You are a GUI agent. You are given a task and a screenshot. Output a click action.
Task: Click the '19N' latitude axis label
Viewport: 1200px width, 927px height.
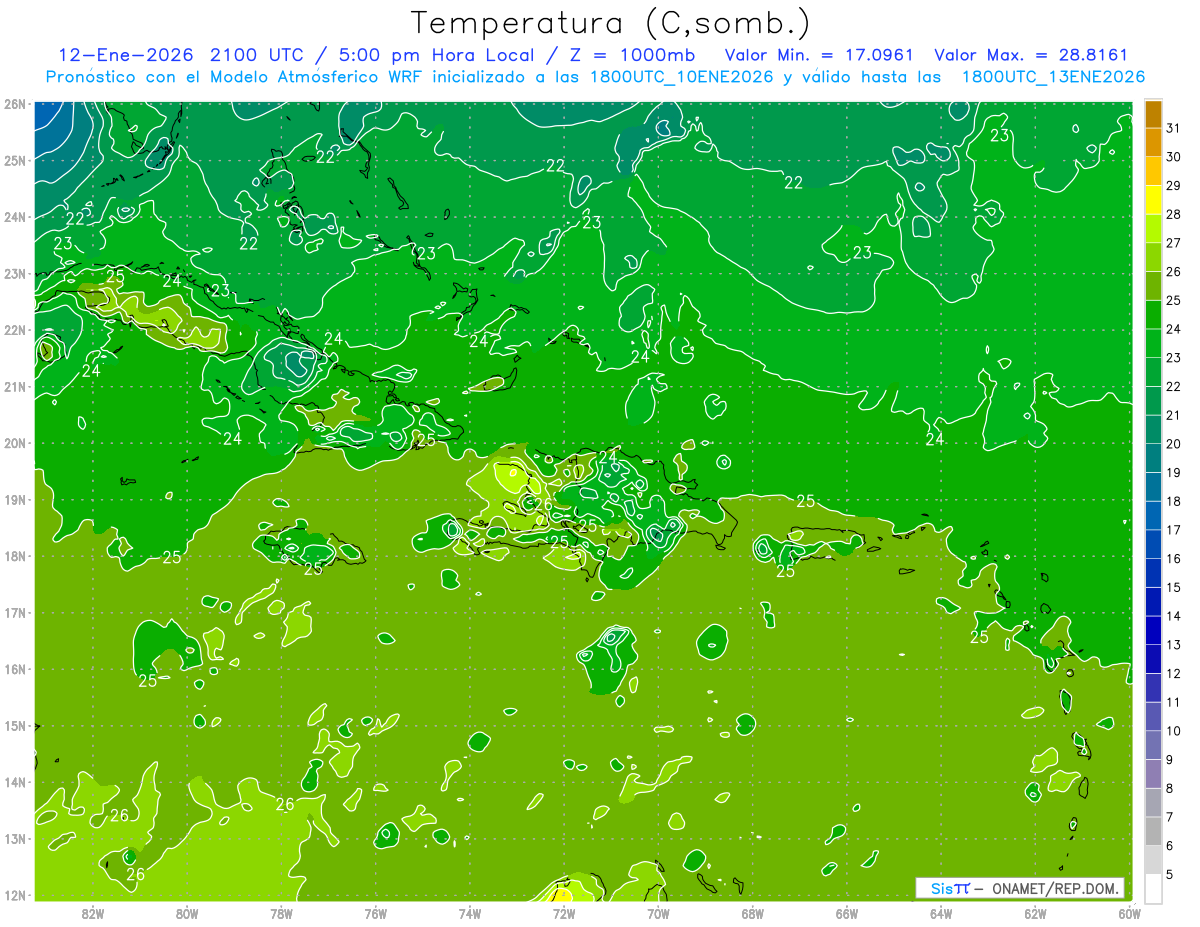tap(14, 499)
